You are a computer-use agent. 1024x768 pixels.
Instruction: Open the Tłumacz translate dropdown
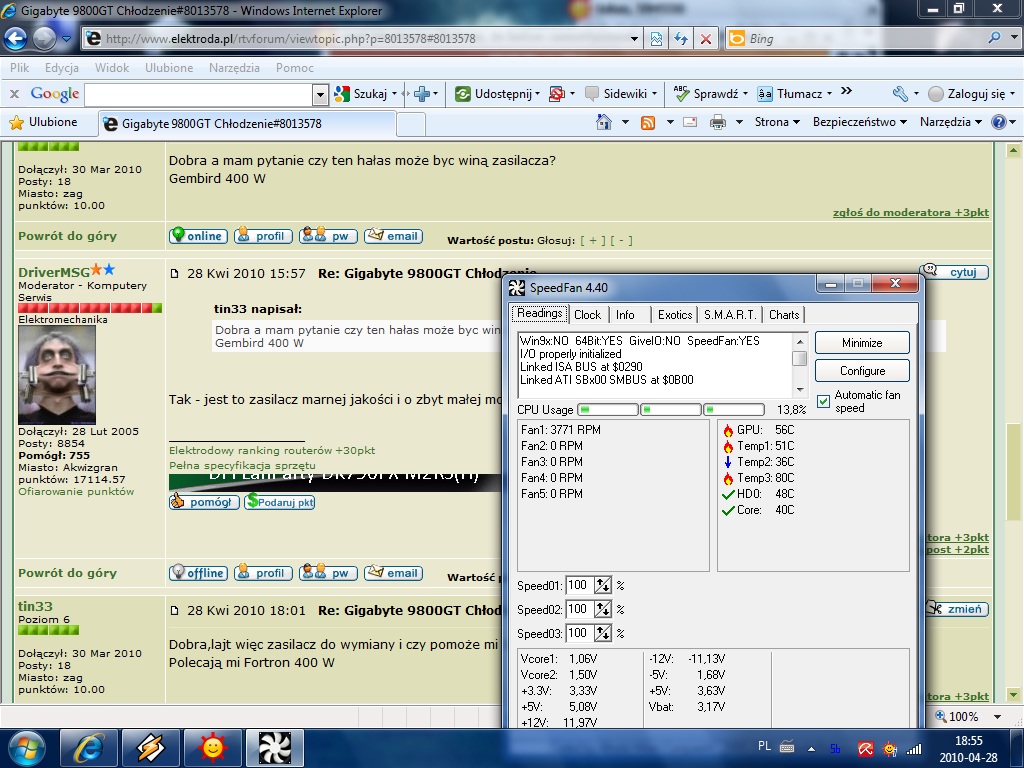pyautogui.click(x=829, y=94)
